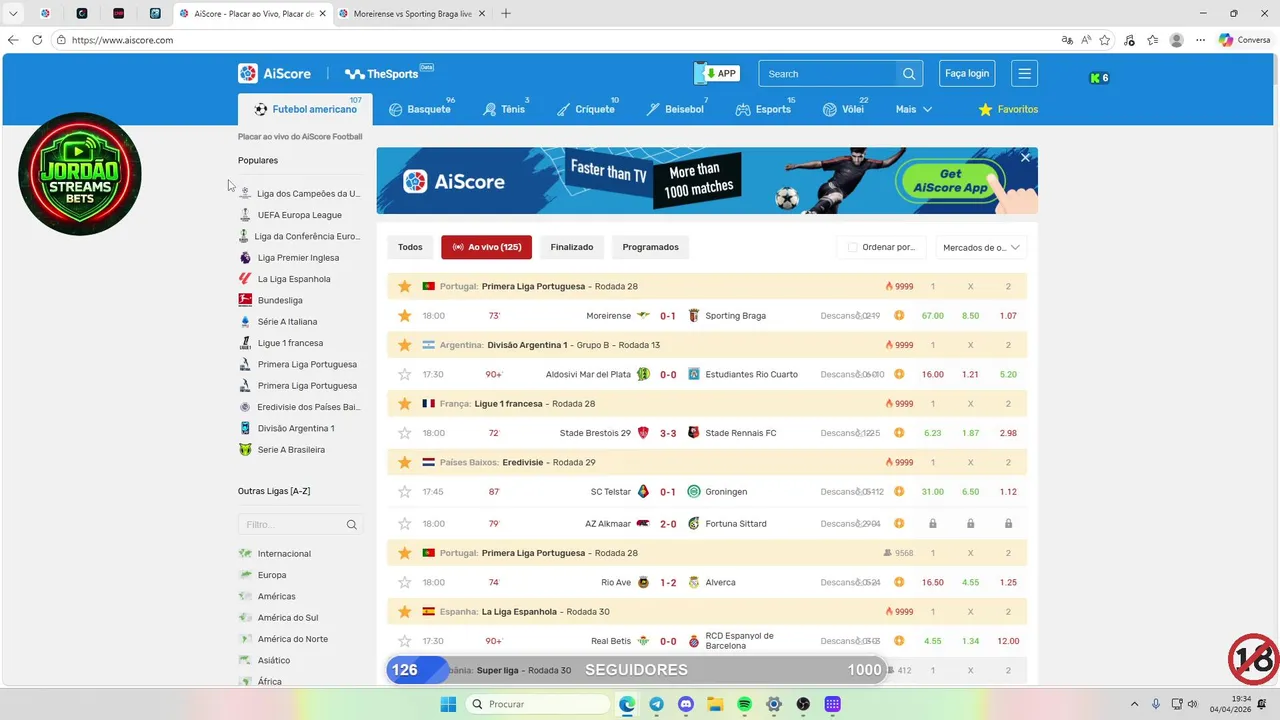Favorite AZ Alkmaar vs Fortuna Sittard star

point(404,523)
